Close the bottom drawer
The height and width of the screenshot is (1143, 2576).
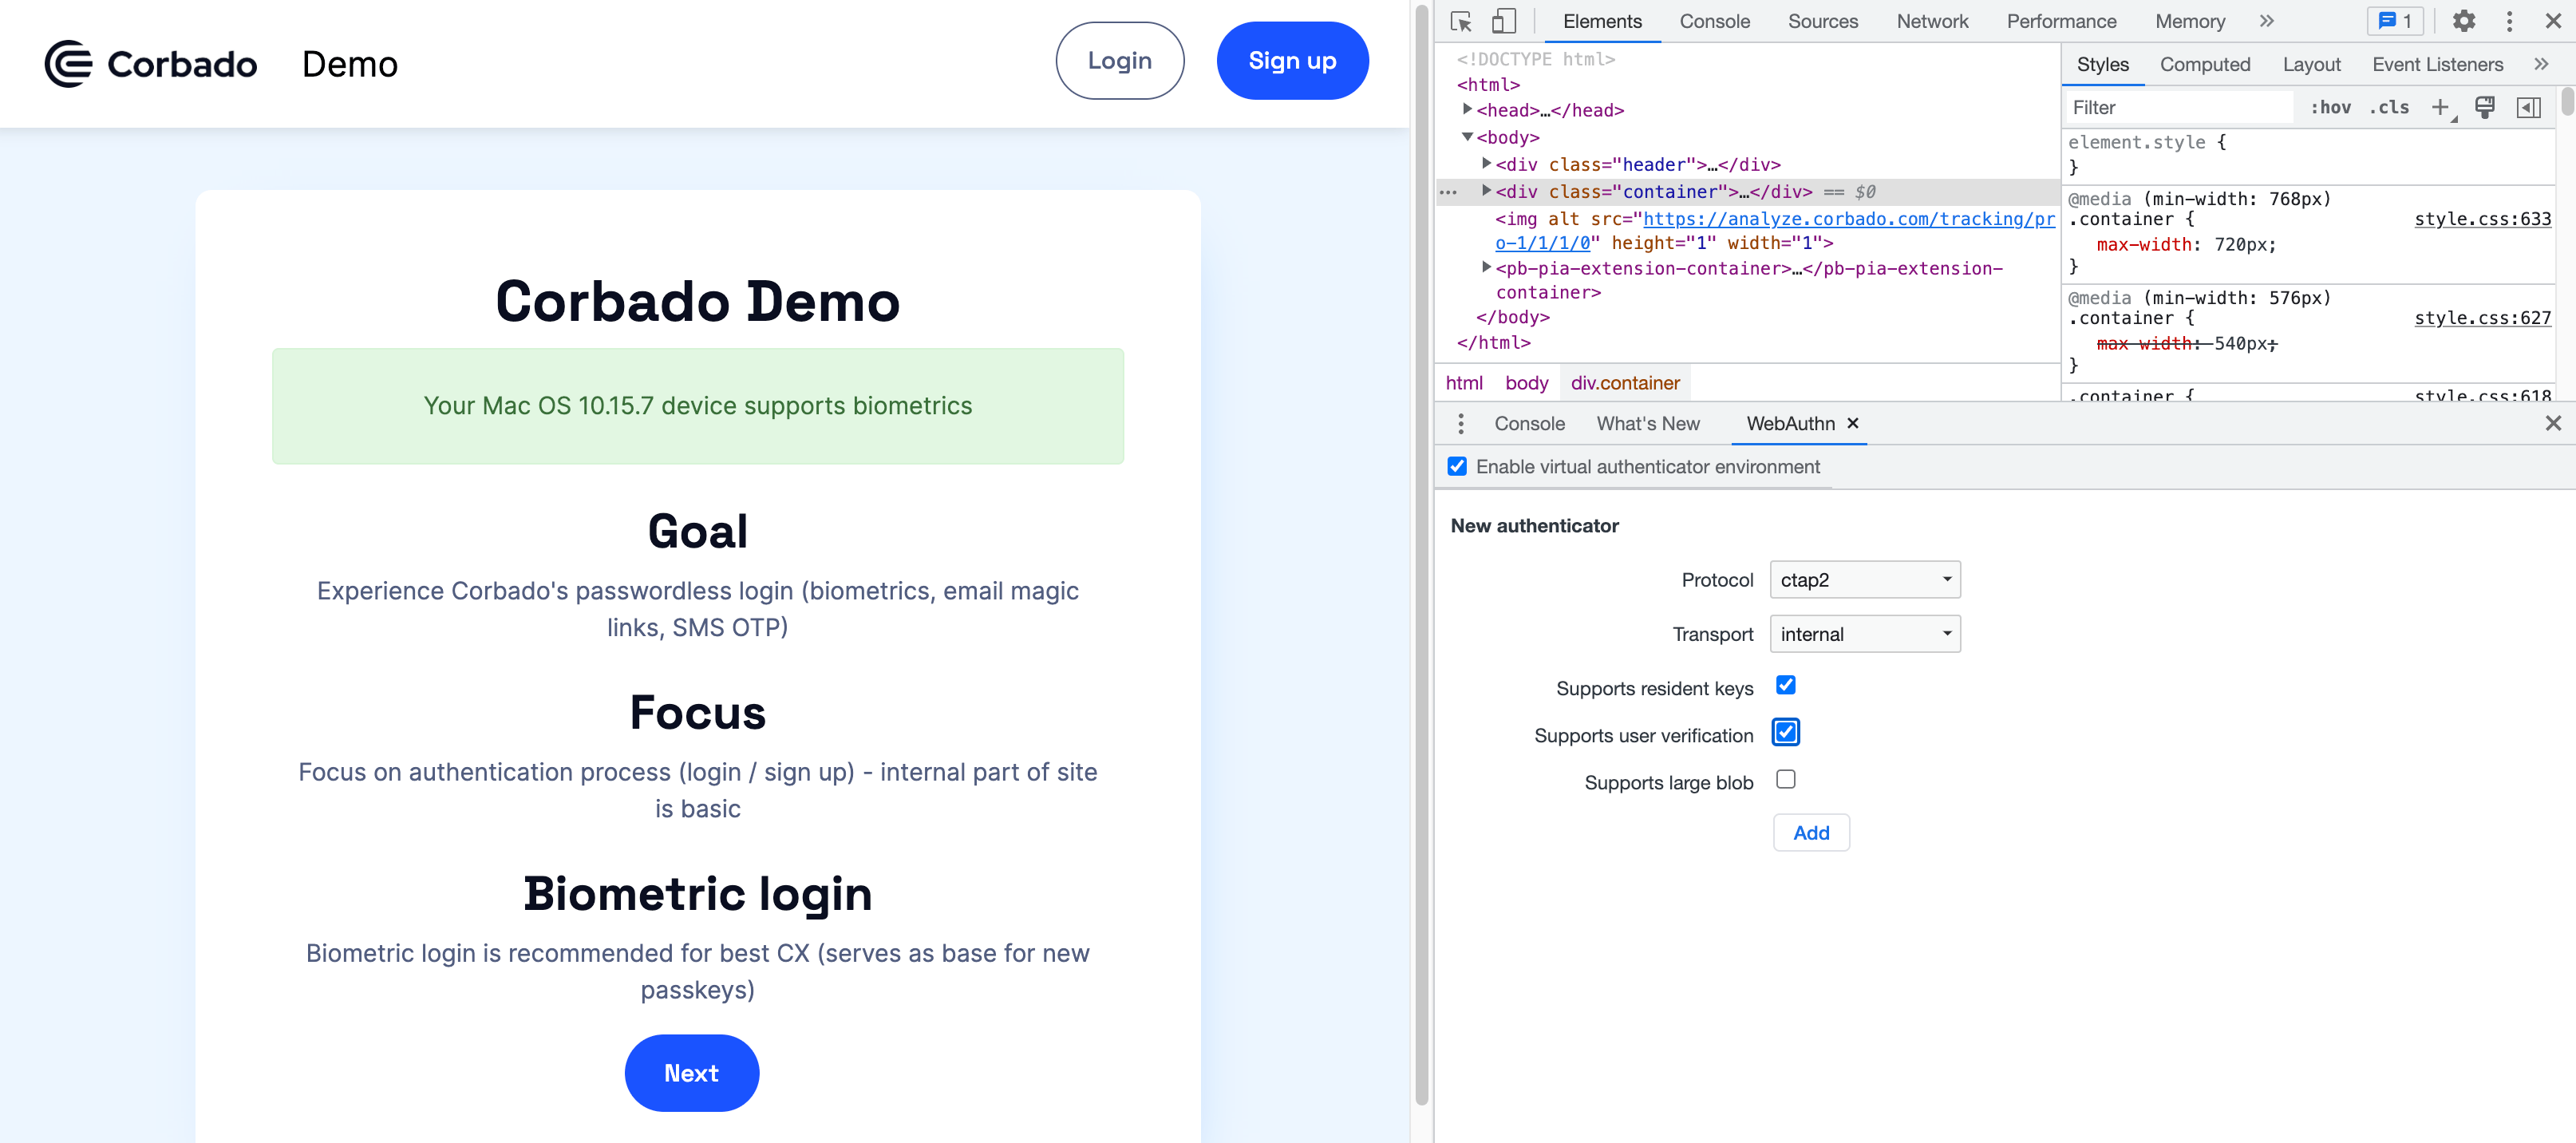point(2553,423)
